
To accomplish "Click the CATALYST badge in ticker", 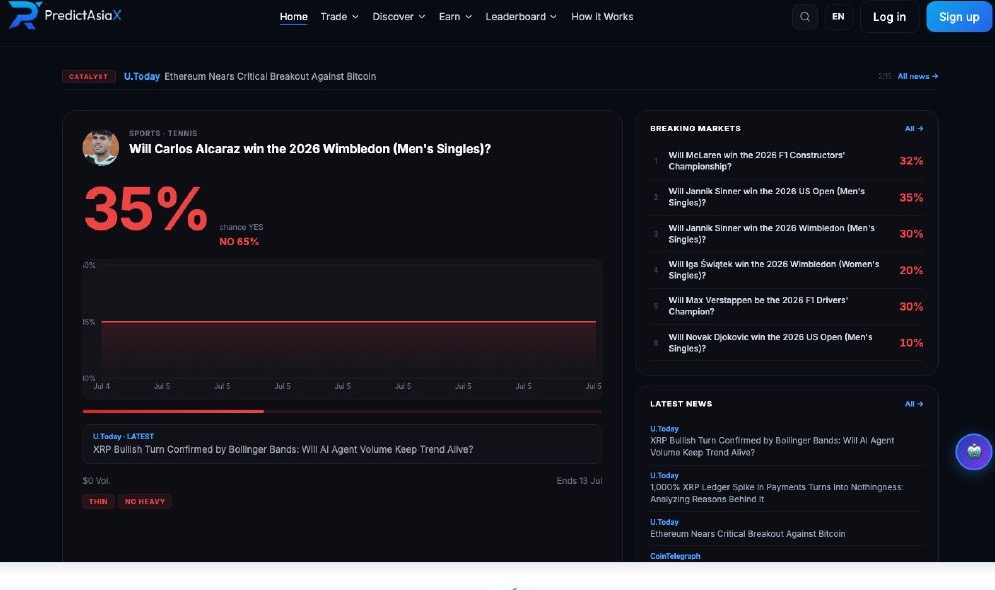I will (x=89, y=76).
